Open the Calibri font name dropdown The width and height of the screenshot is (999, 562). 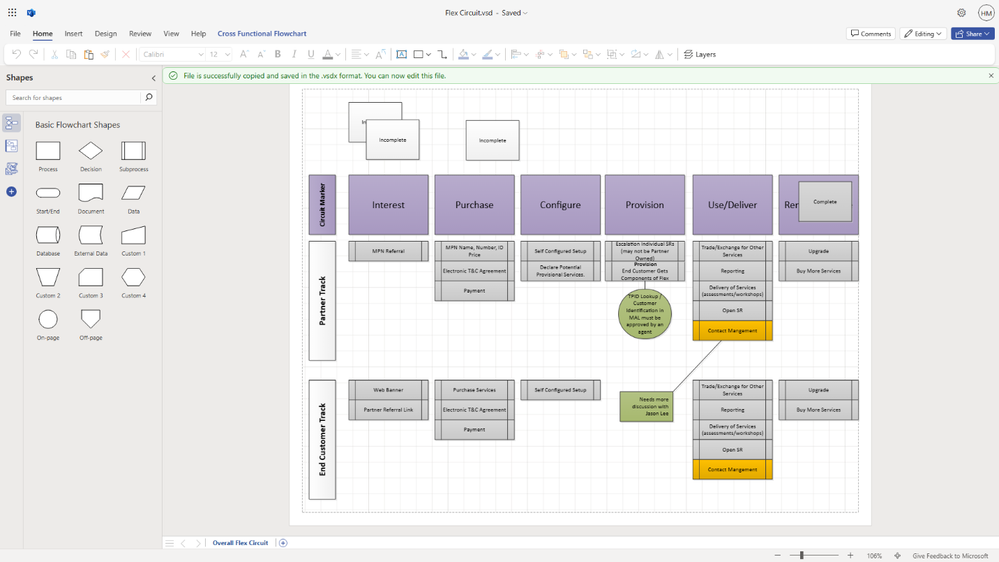[x=172, y=54]
